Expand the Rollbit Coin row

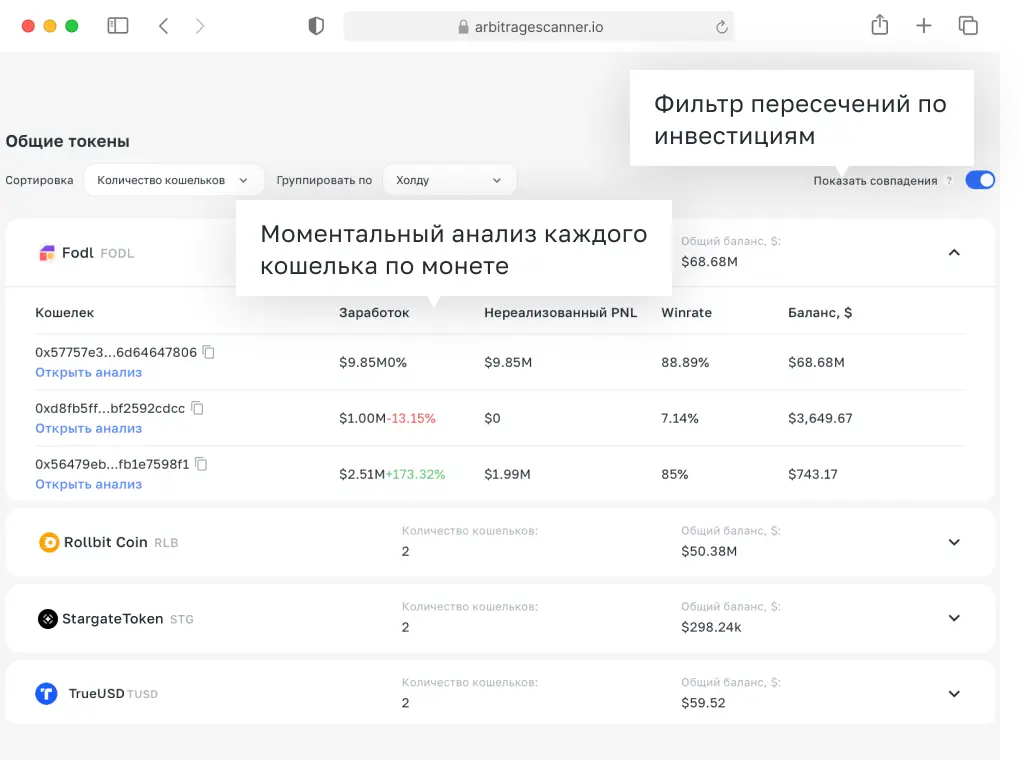coord(954,542)
